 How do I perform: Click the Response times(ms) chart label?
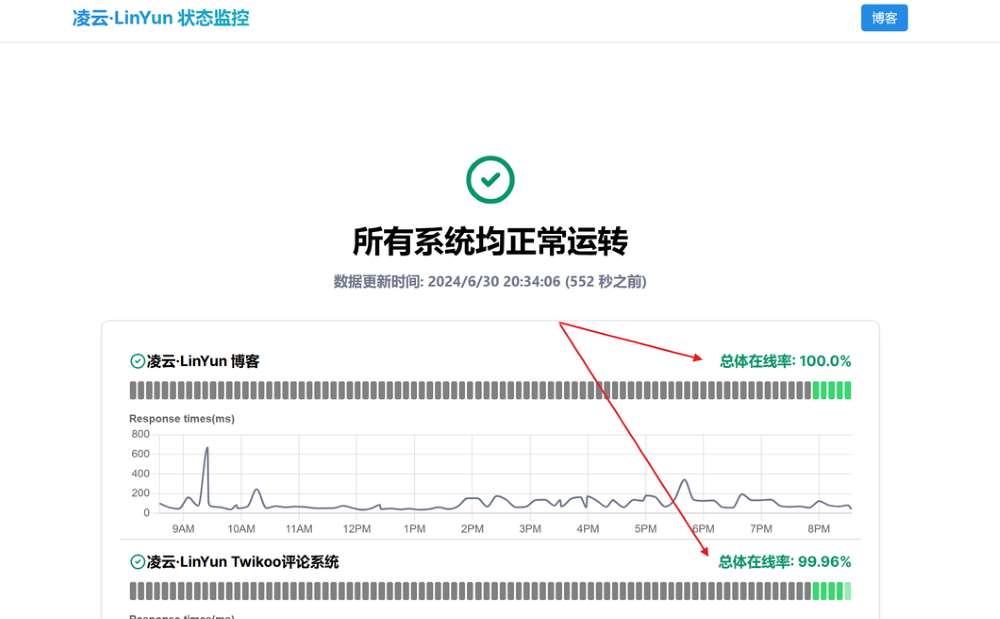(x=182, y=418)
